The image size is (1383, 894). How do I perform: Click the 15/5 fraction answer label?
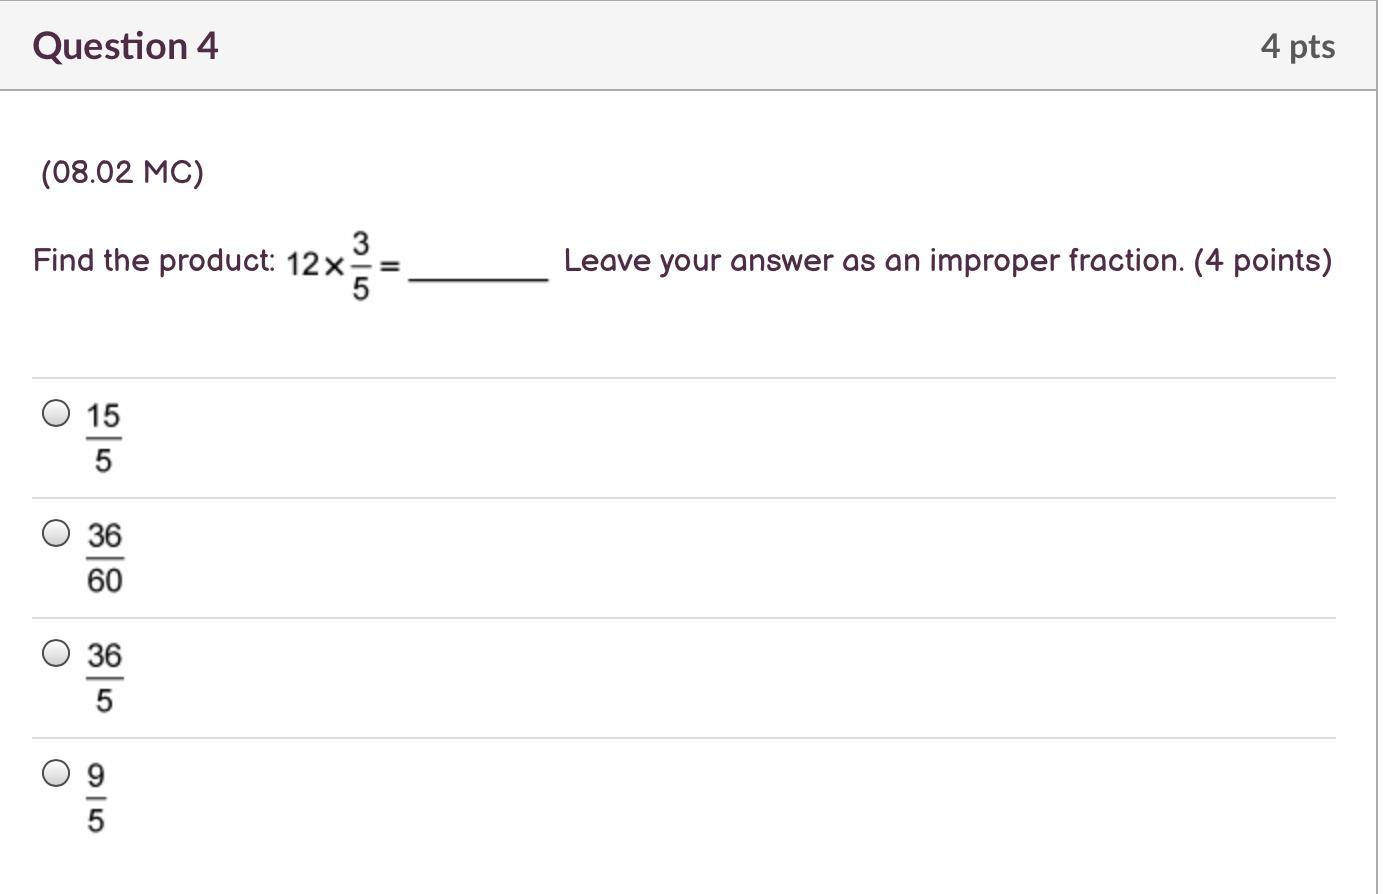coord(103,438)
